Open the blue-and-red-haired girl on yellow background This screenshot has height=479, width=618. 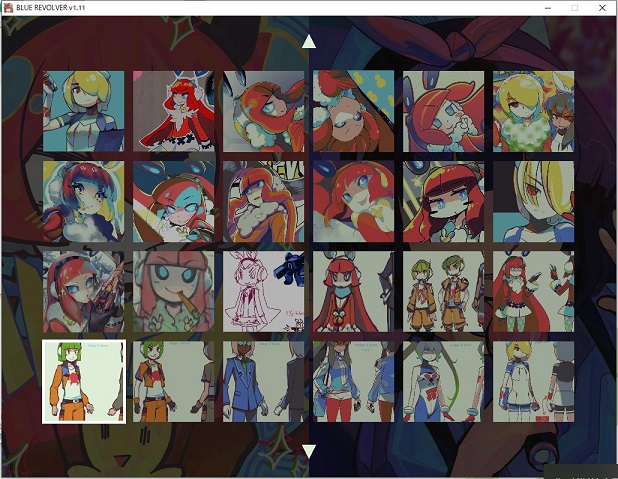point(84,201)
